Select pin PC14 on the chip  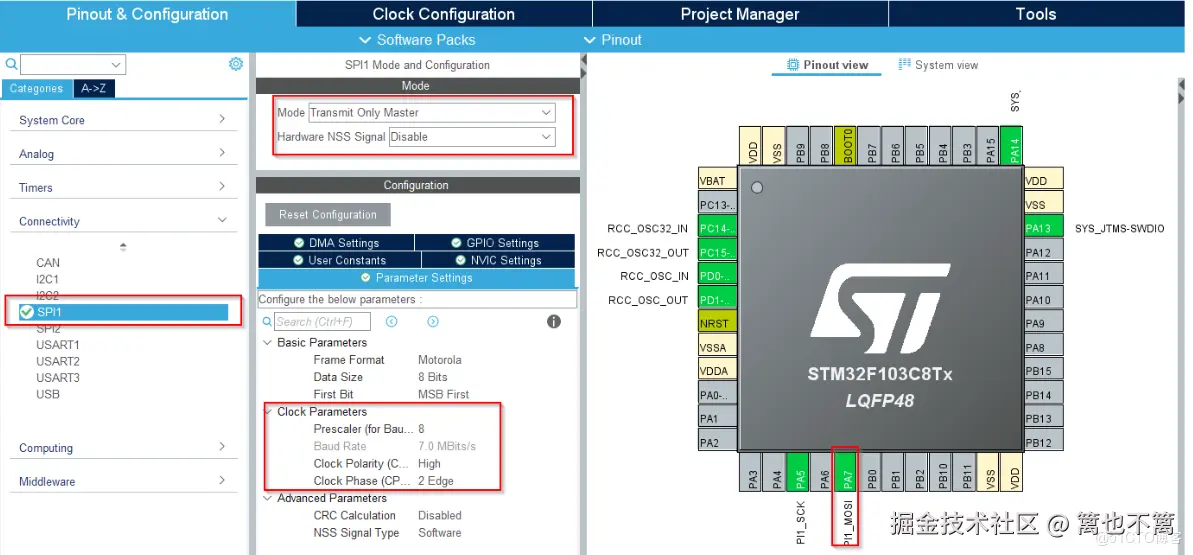tap(718, 228)
